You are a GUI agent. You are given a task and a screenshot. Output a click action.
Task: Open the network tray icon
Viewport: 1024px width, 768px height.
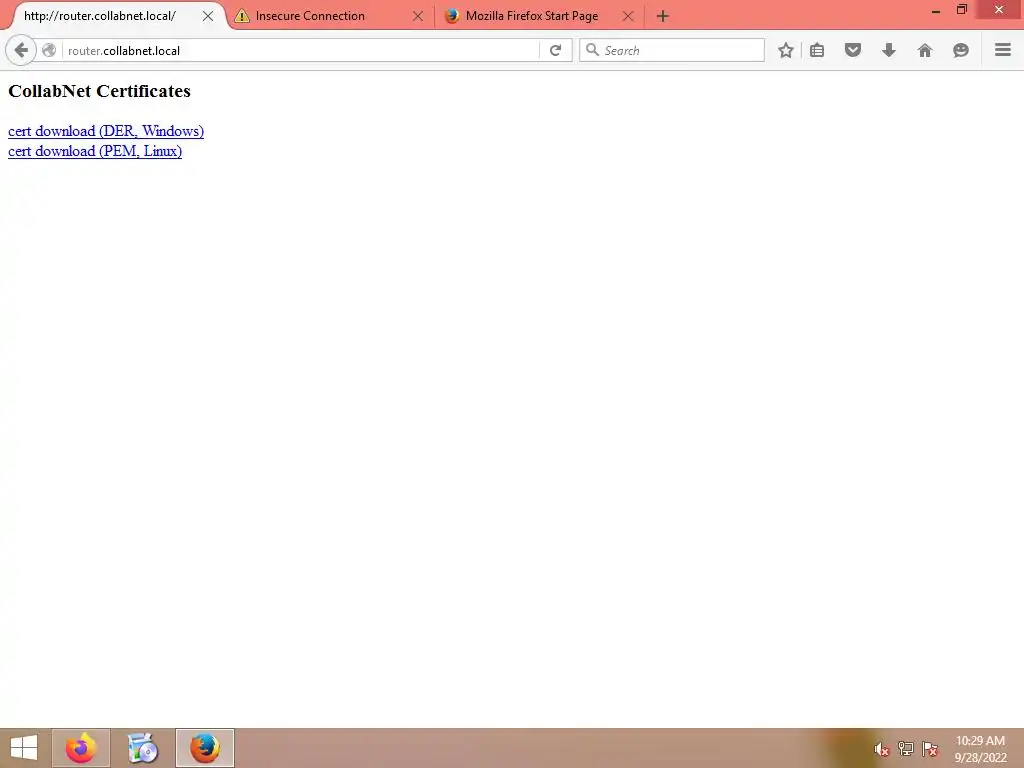coord(906,748)
